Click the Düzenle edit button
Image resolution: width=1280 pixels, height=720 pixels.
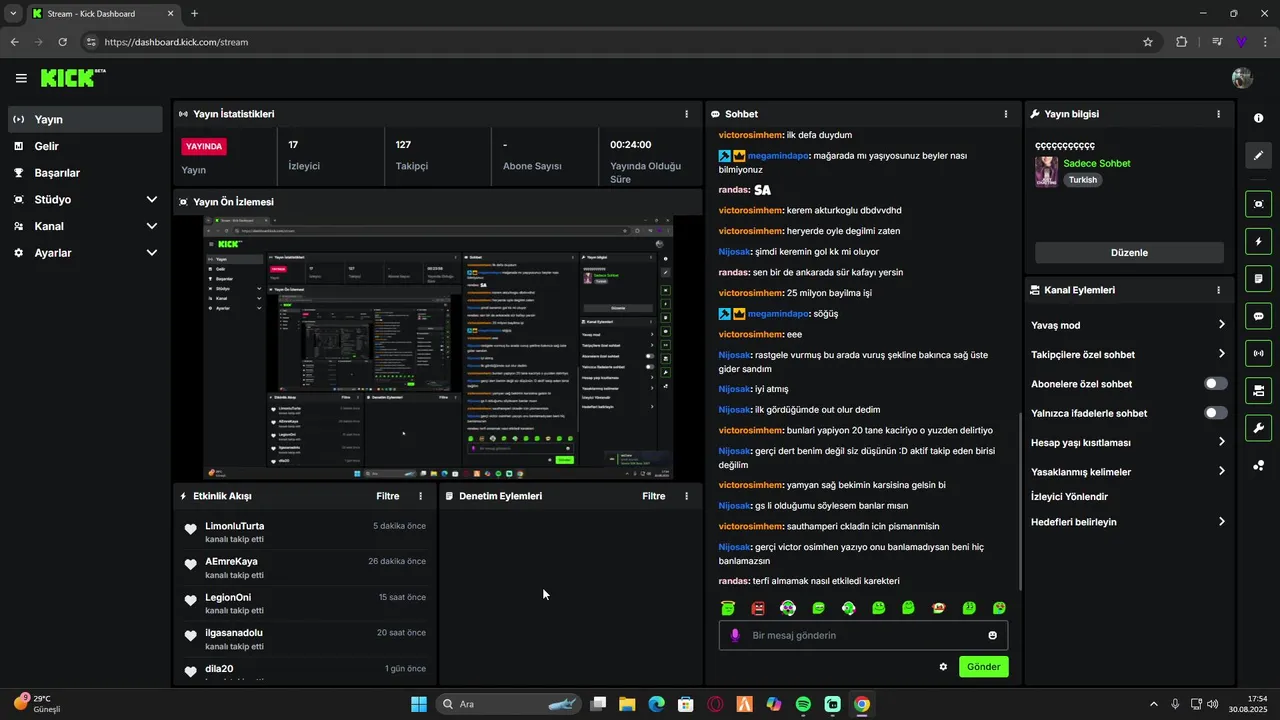(x=1129, y=252)
